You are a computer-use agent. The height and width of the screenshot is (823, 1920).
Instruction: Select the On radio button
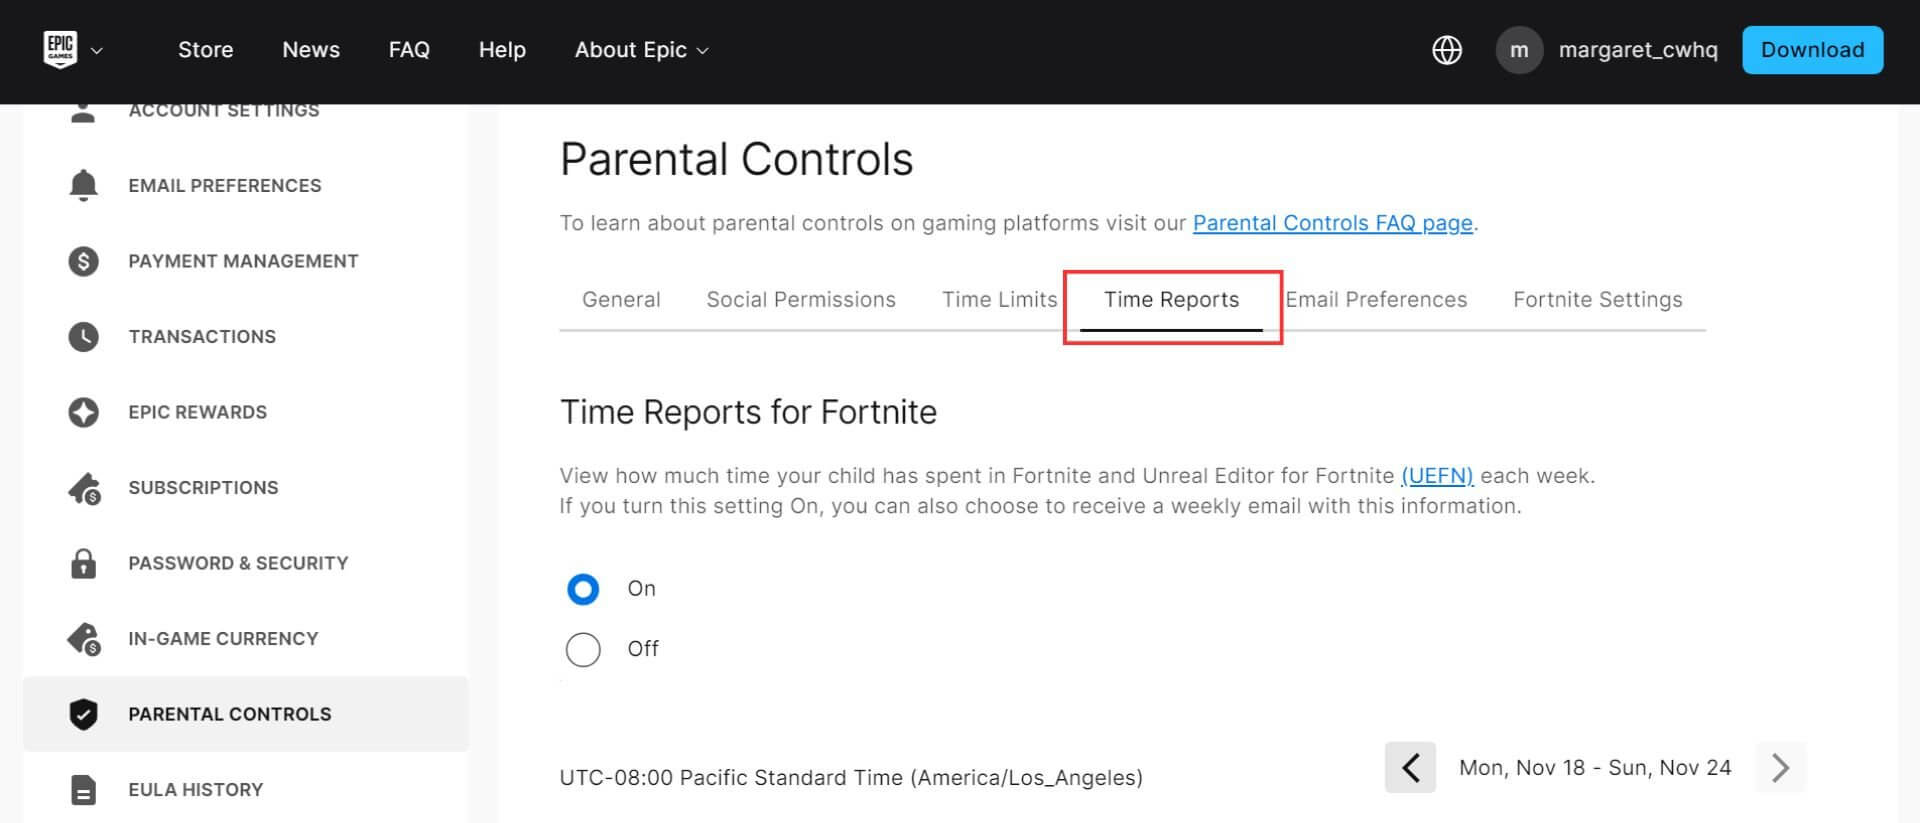pyautogui.click(x=583, y=589)
